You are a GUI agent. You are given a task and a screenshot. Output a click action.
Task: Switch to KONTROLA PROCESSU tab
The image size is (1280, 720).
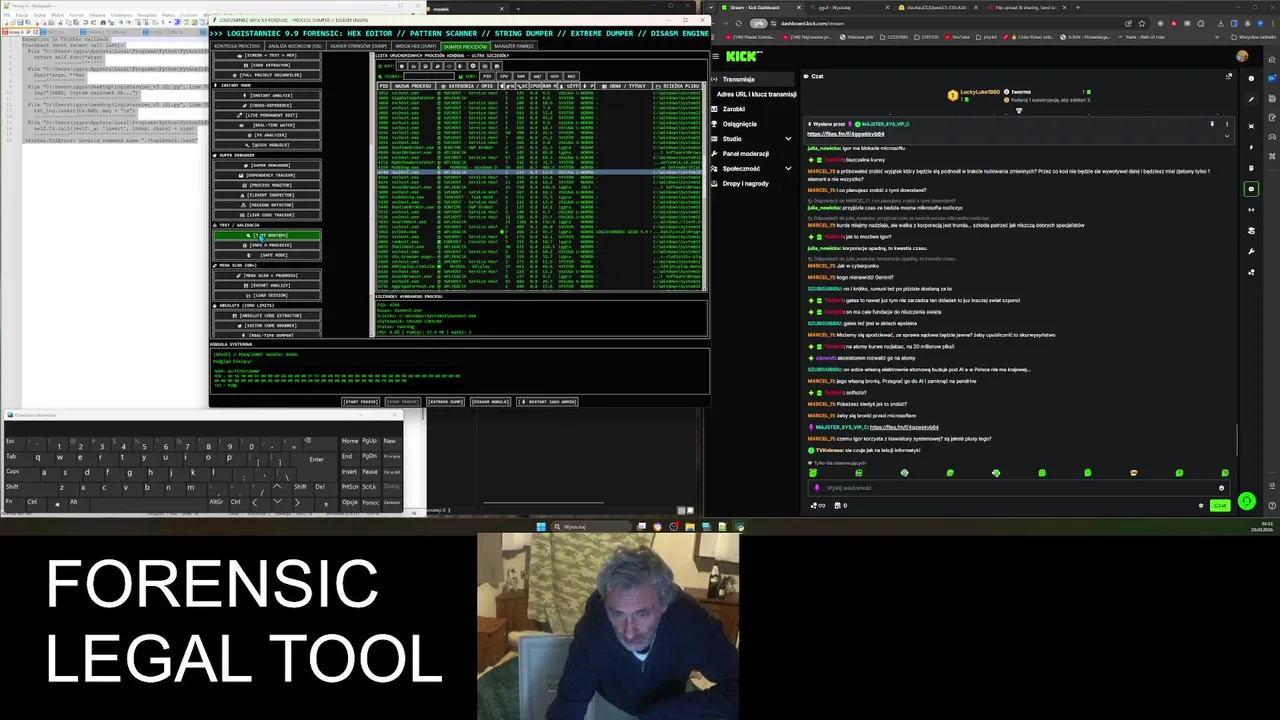pyautogui.click(x=237, y=46)
